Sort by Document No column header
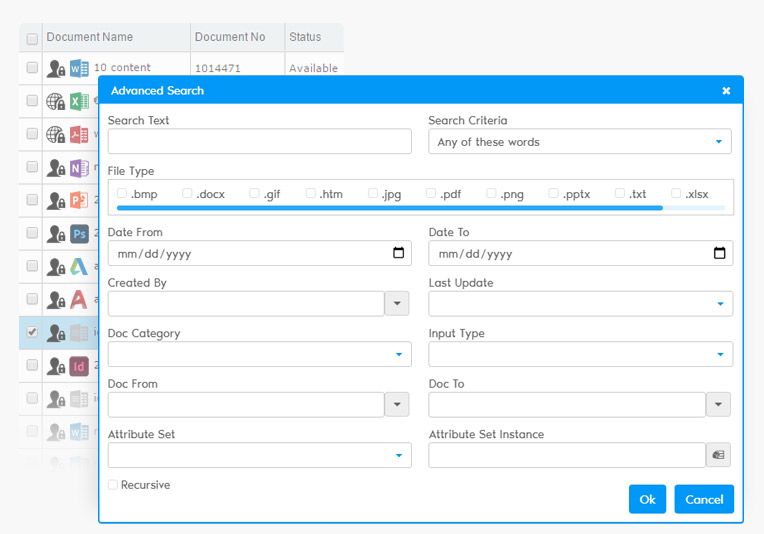Viewport: 764px width, 534px height. [230, 37]
